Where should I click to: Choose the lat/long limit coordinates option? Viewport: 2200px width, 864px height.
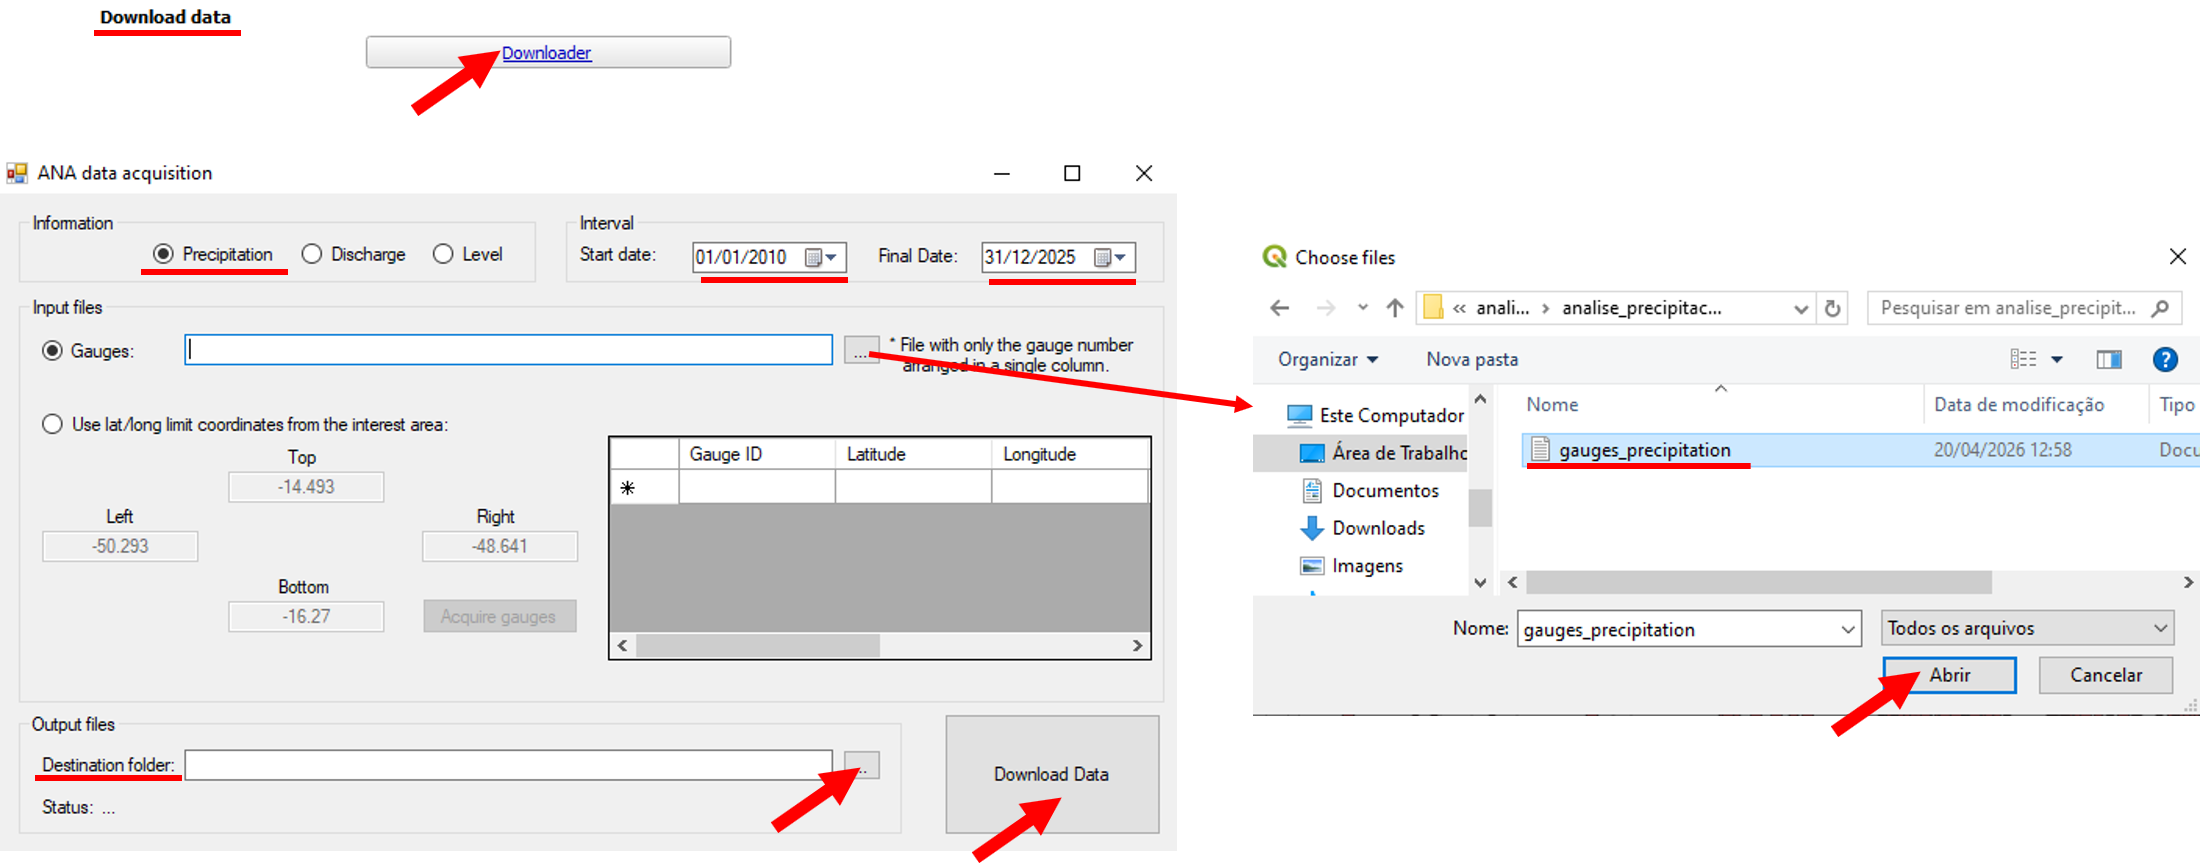pyautogui.click(x=52, y=424)
